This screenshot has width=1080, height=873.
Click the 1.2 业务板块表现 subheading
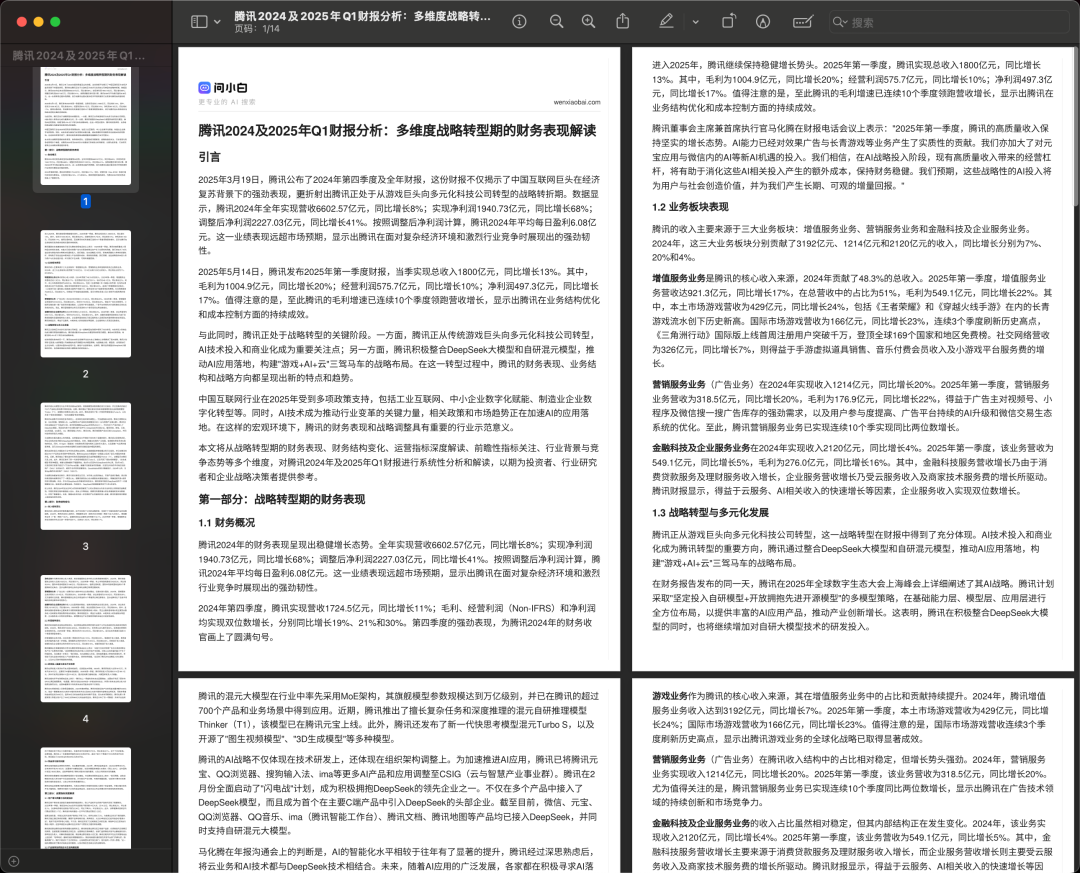coord(690,207)
